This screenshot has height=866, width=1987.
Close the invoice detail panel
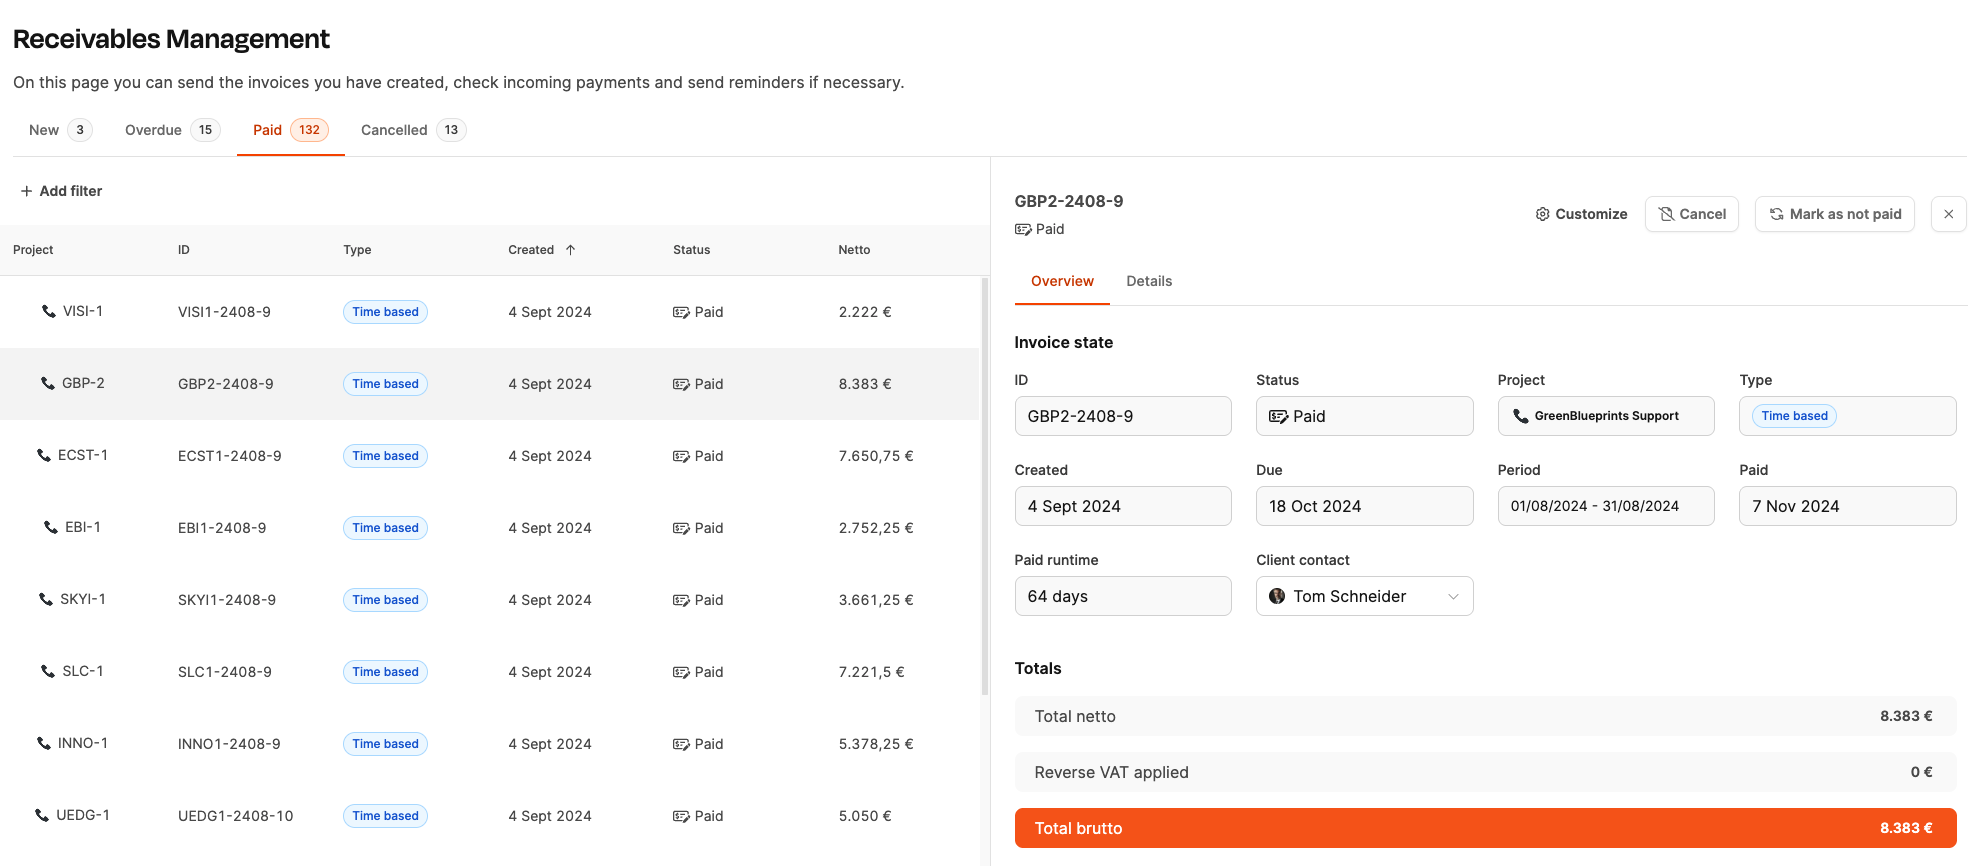tap(1948, 214)
